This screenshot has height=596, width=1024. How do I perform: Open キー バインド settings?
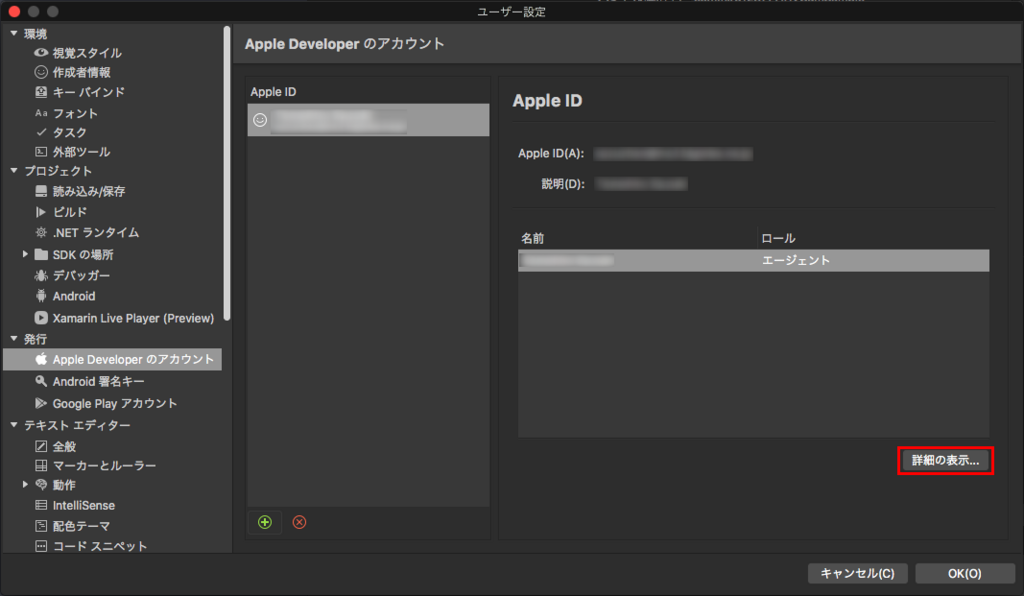[88, 92]
